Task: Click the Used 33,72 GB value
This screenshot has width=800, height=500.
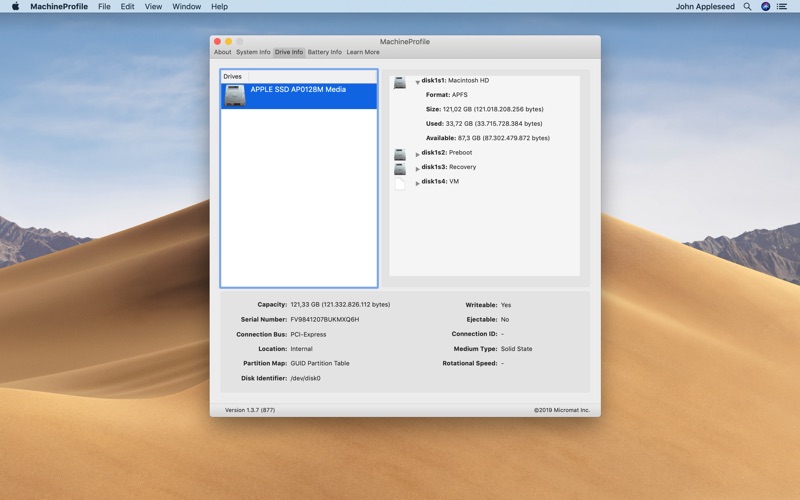Action: (494, 123)
